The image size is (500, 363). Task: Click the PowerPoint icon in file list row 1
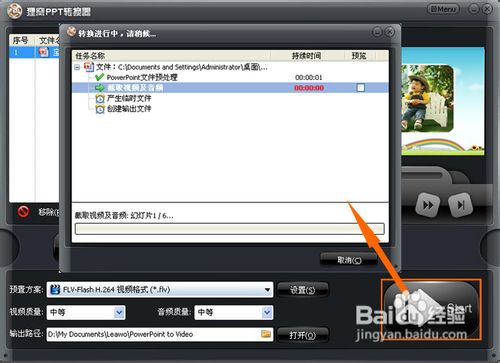44,52
